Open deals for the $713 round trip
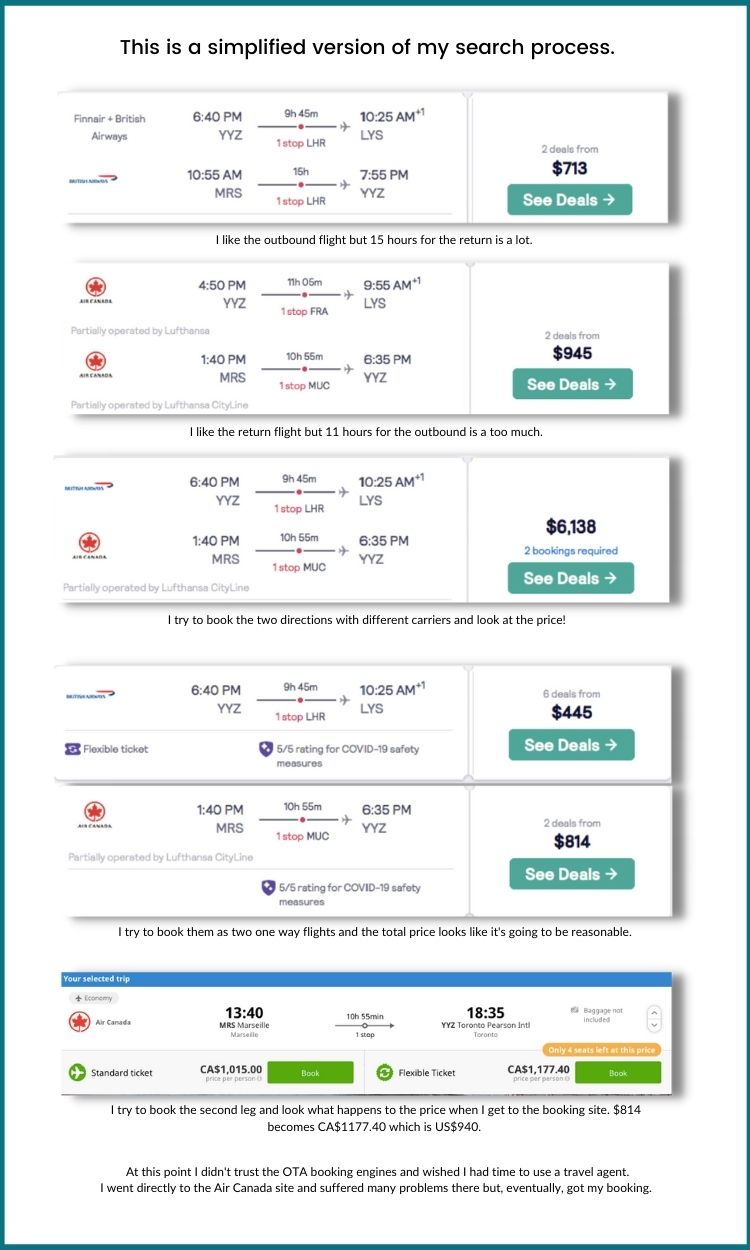The image size is (750, 1250). coord(571,199)
